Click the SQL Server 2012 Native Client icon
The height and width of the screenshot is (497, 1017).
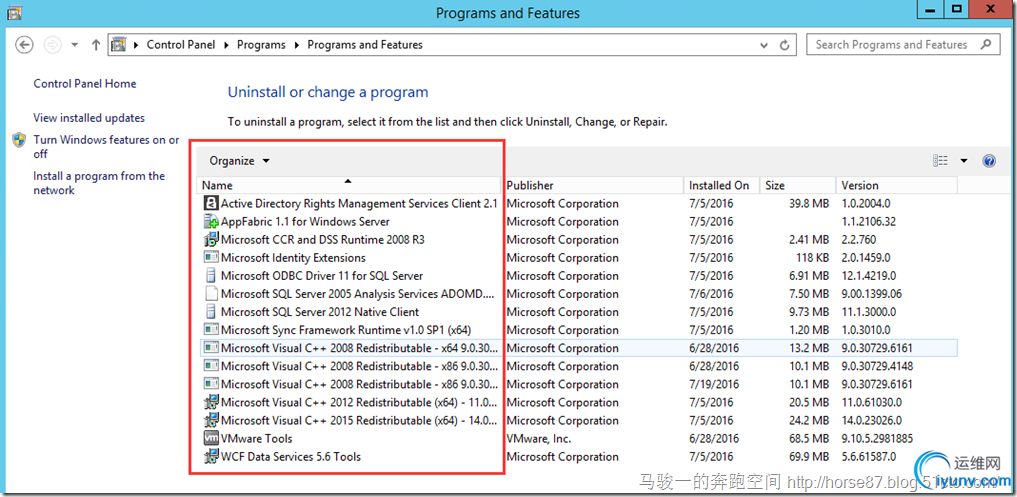pyautogui.click(x=211, y=311)
